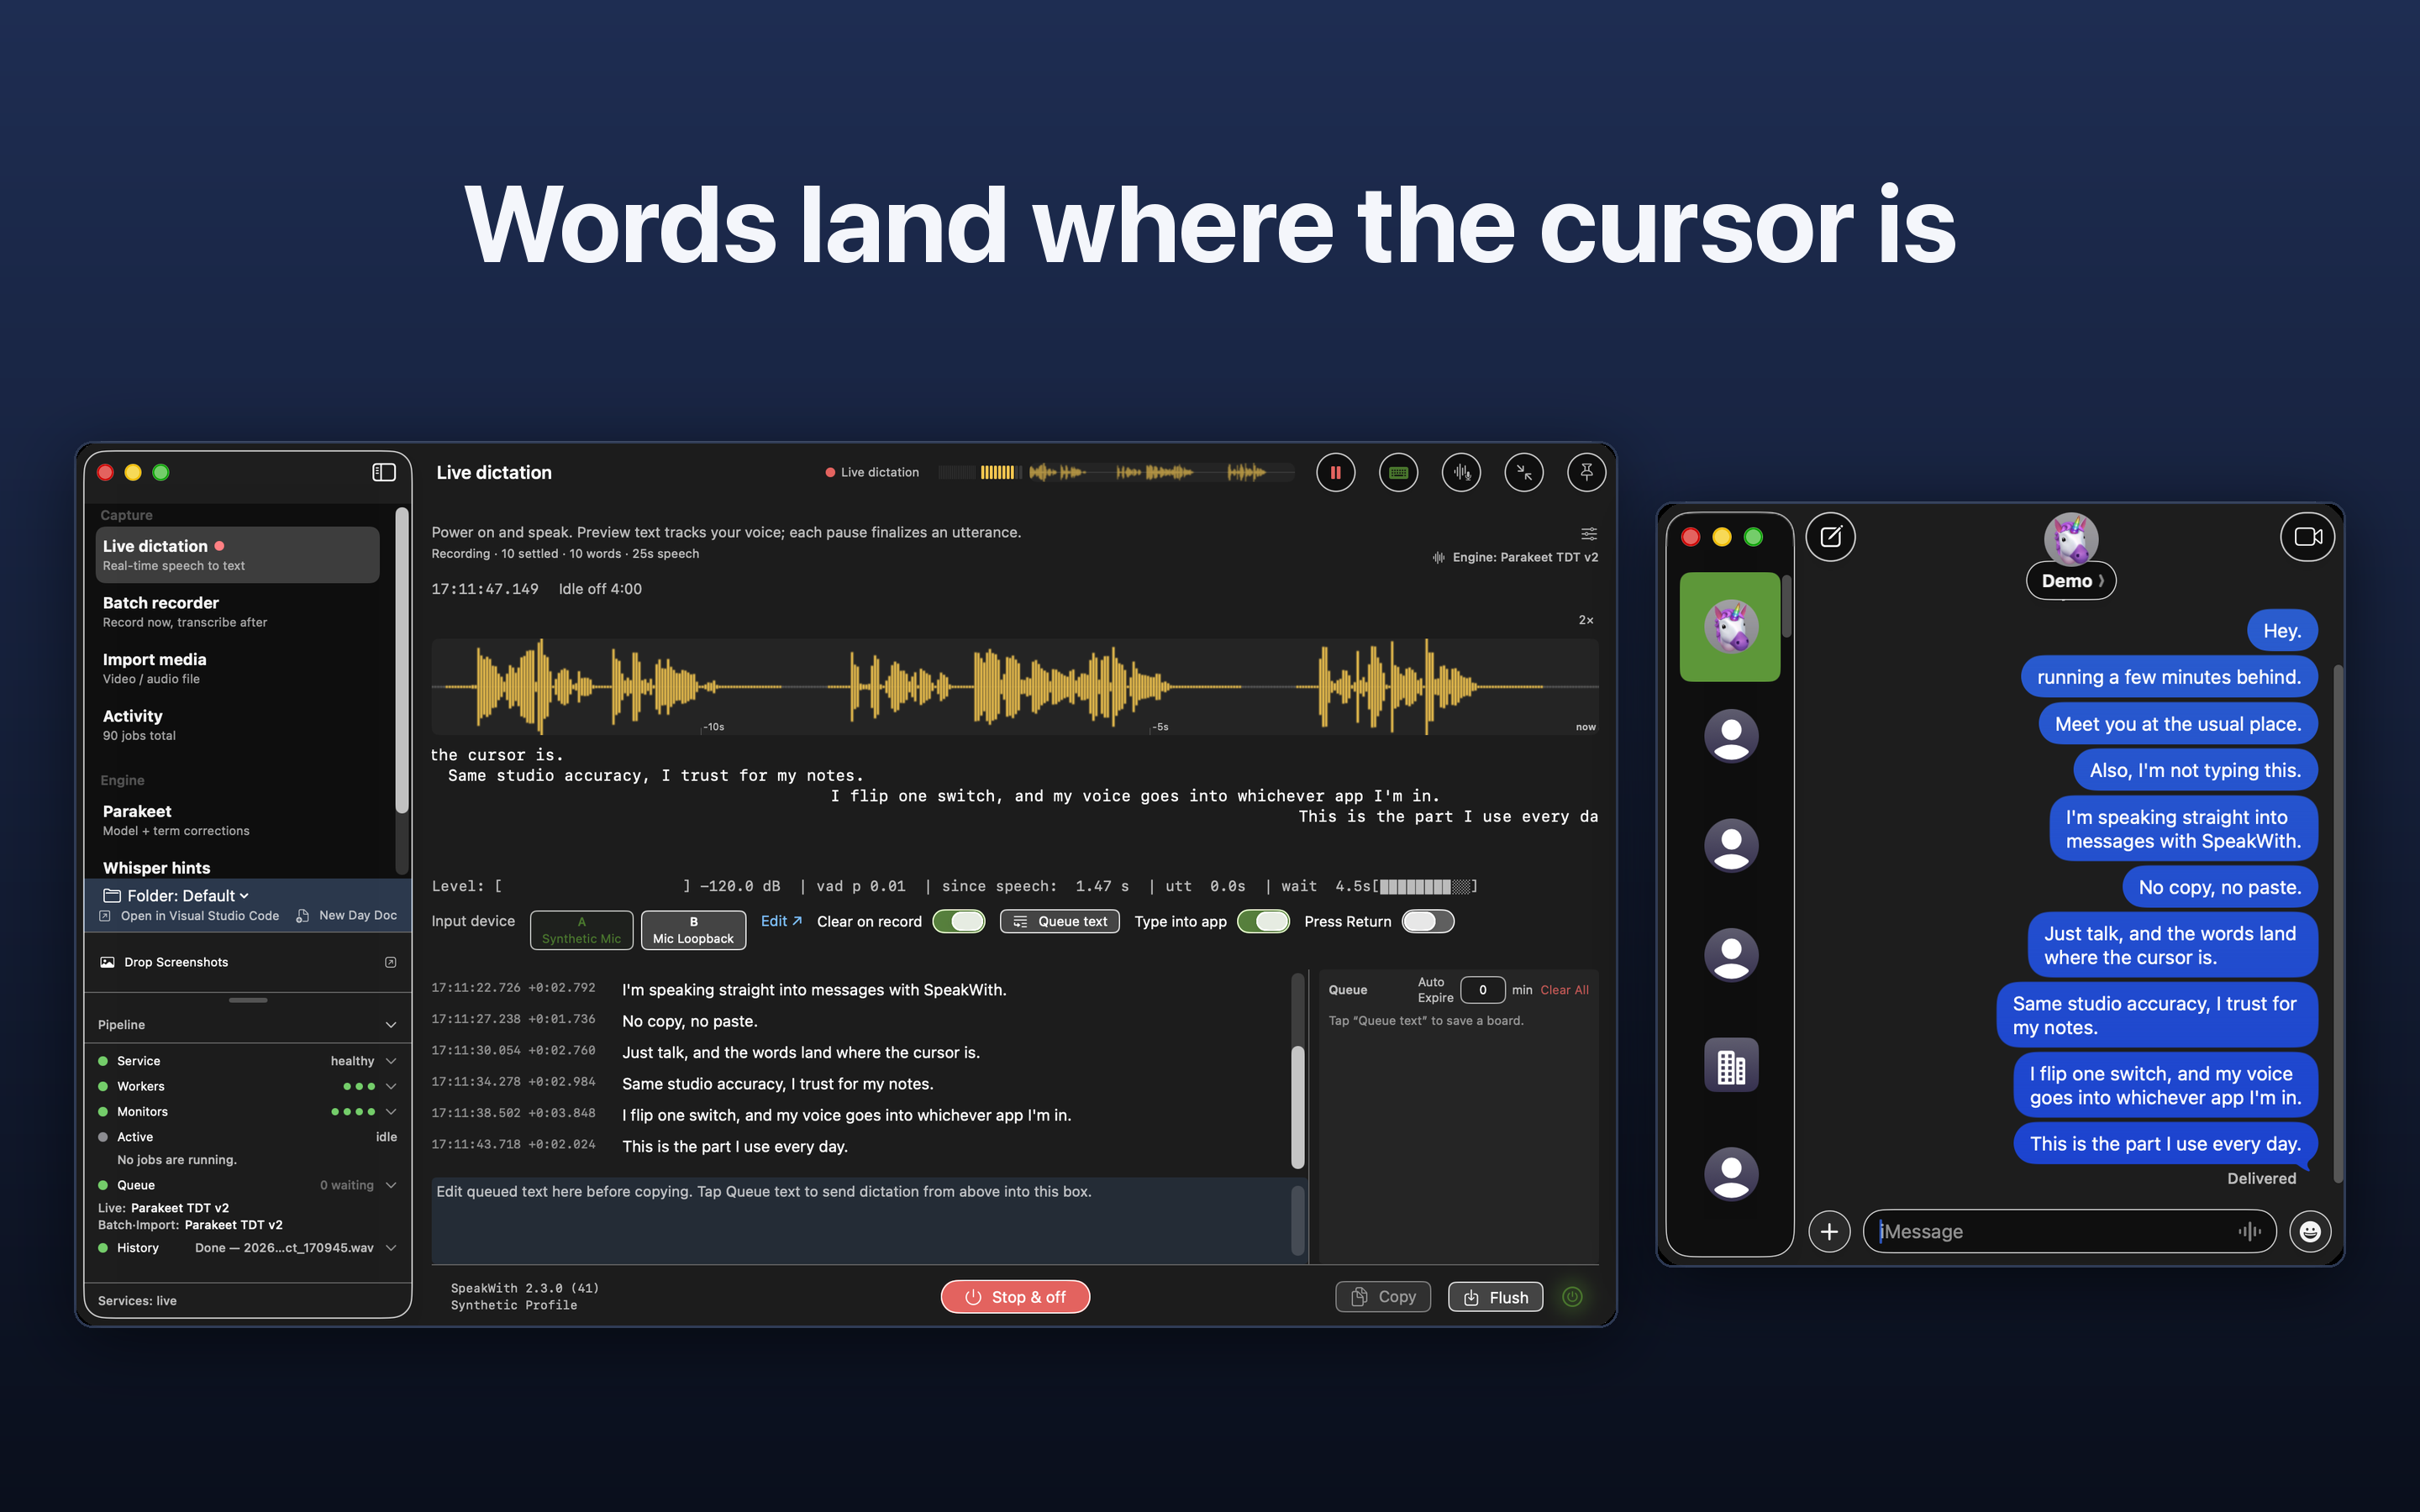Open Import media in sidebar

point(238,668)
